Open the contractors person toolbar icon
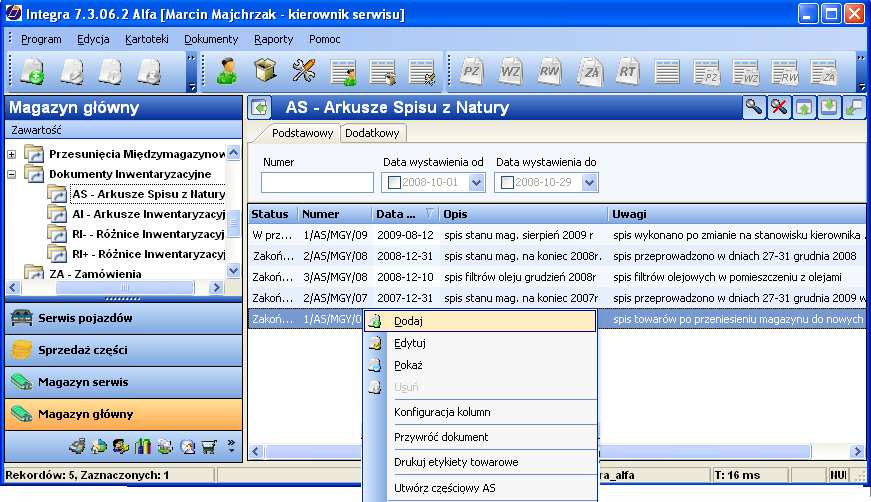Viewport: 871px width, 502px height. click(x=227, y=72)
